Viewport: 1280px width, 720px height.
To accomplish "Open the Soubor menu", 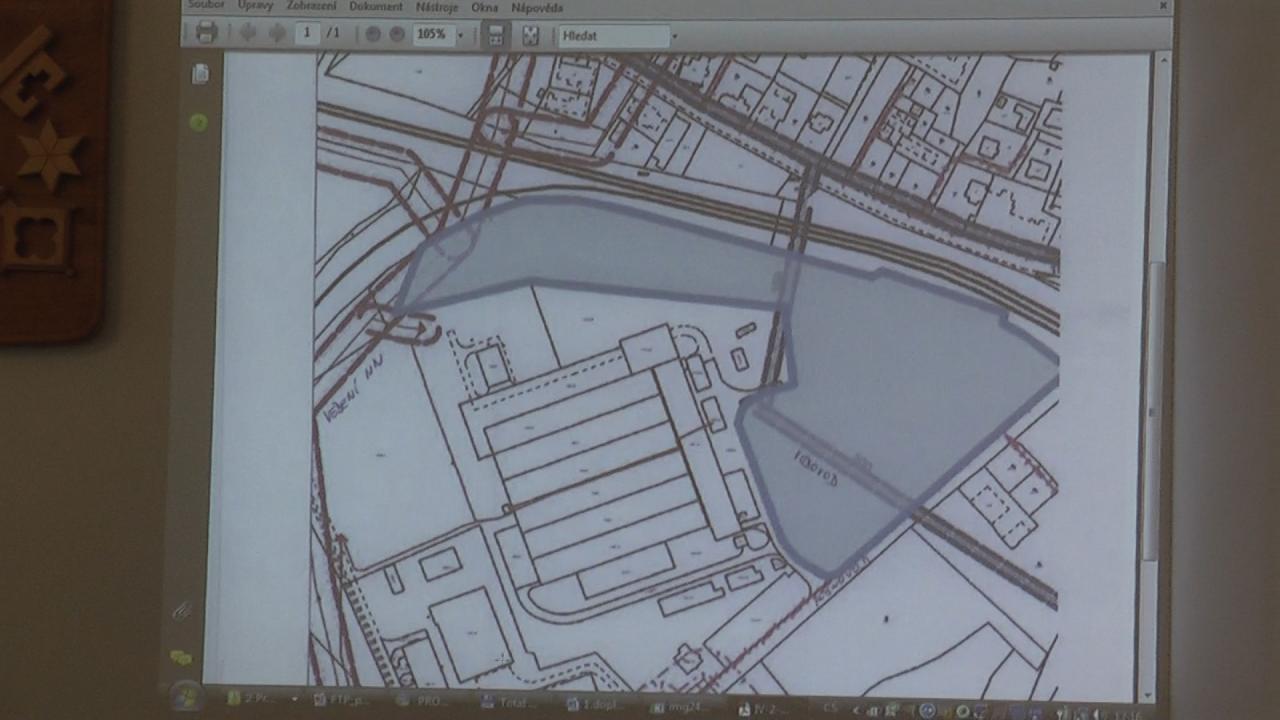I will pos(206,6).
